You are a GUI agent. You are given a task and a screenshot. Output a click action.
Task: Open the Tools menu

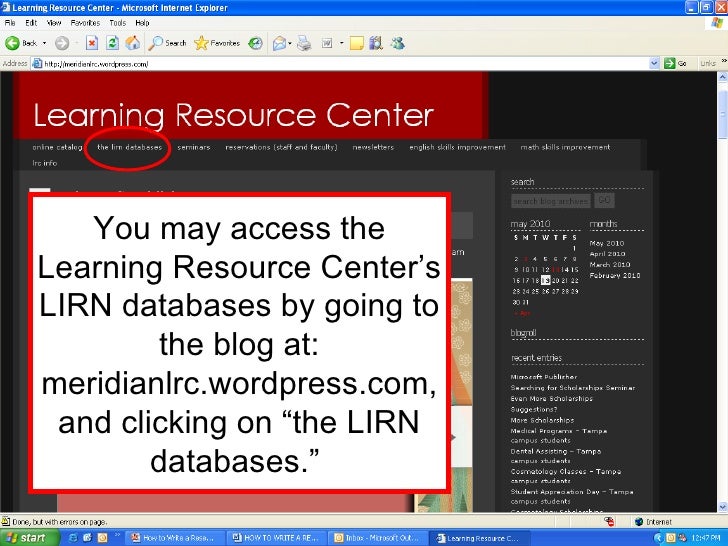[118, 23]
